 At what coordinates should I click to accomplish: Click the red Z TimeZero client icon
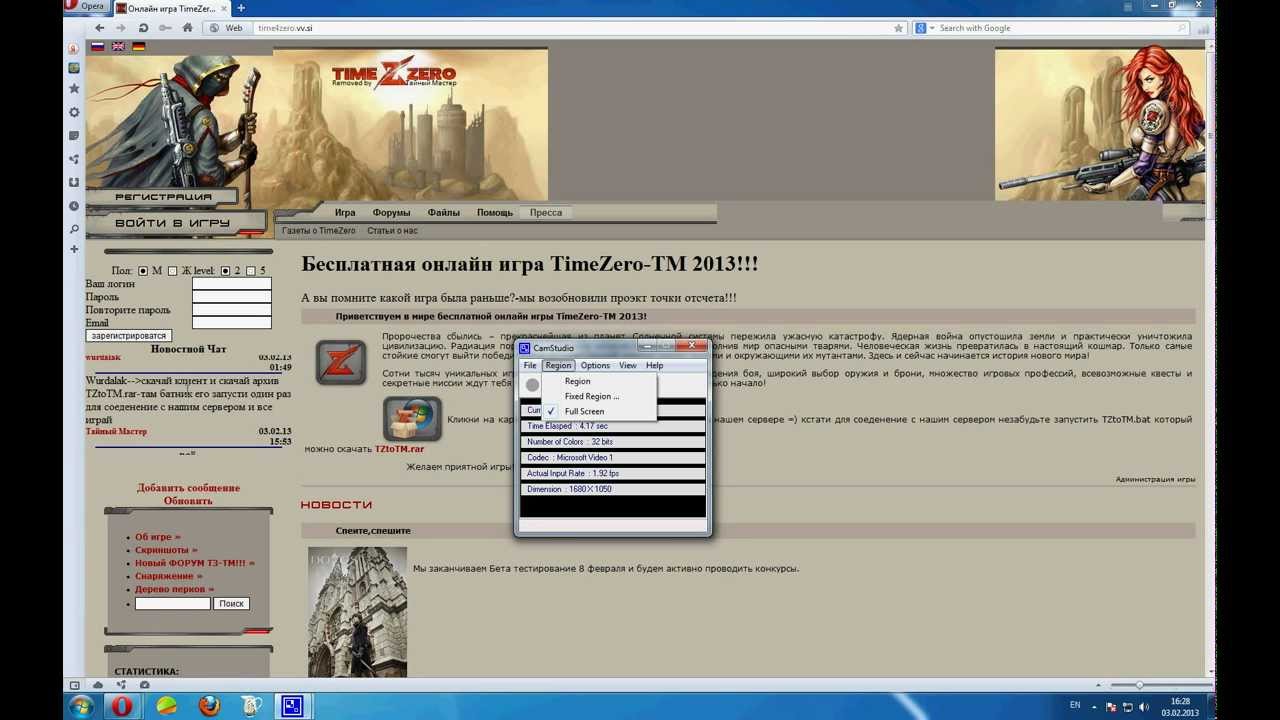341,362
